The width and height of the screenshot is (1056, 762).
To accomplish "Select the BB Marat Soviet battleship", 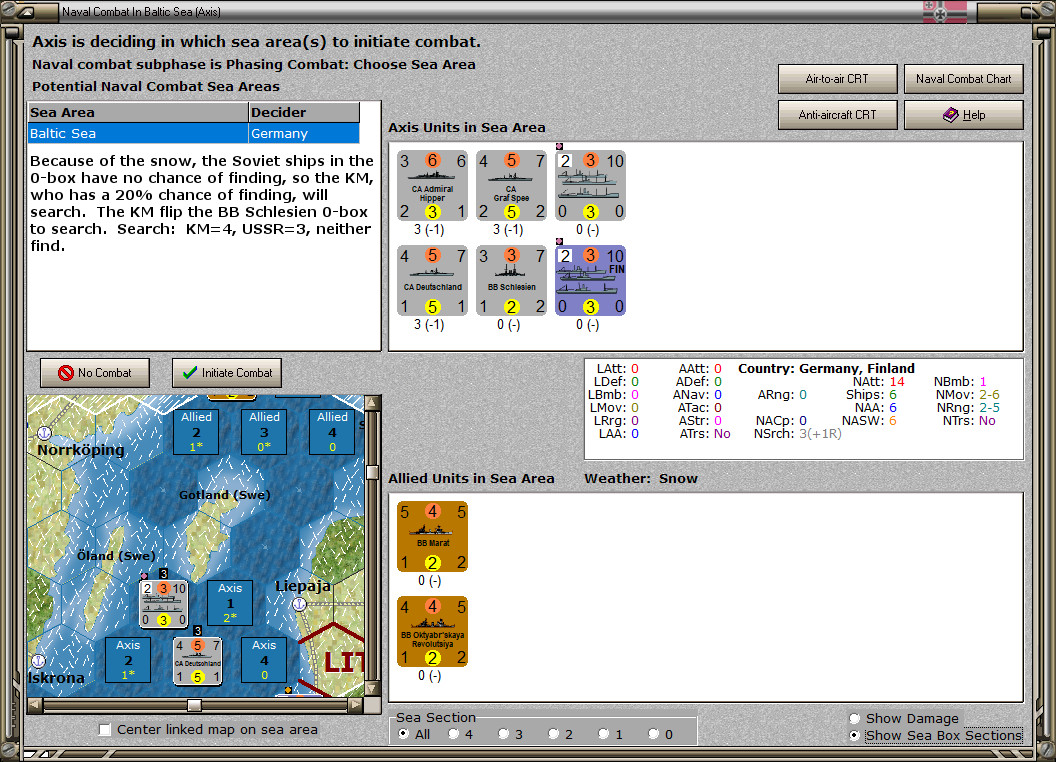I will click(432, 537).
